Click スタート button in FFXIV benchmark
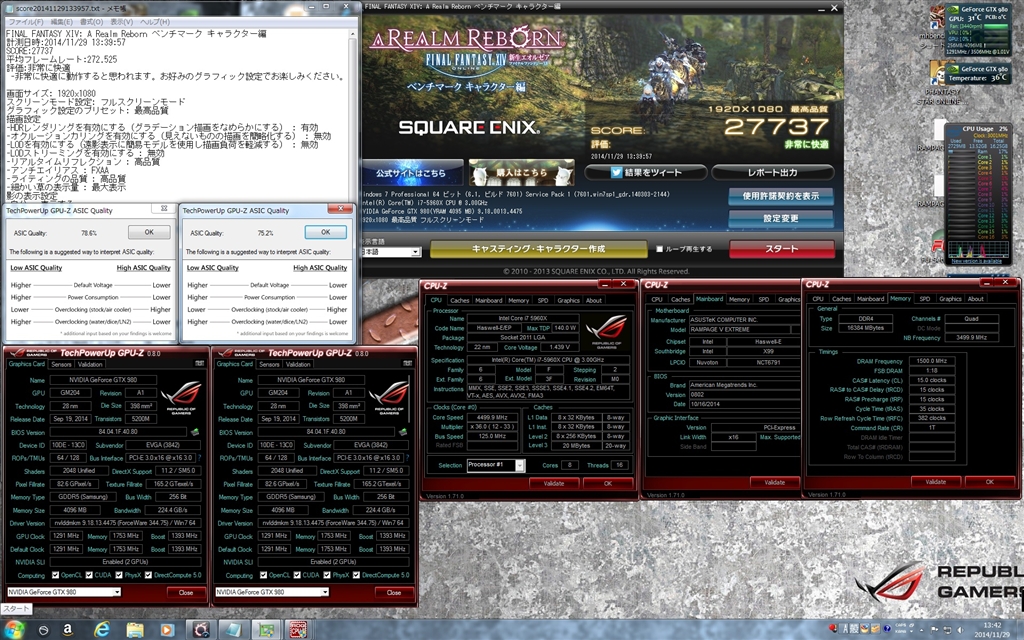Viewport: 1024px width, 640px height. [x=782, y=249]
